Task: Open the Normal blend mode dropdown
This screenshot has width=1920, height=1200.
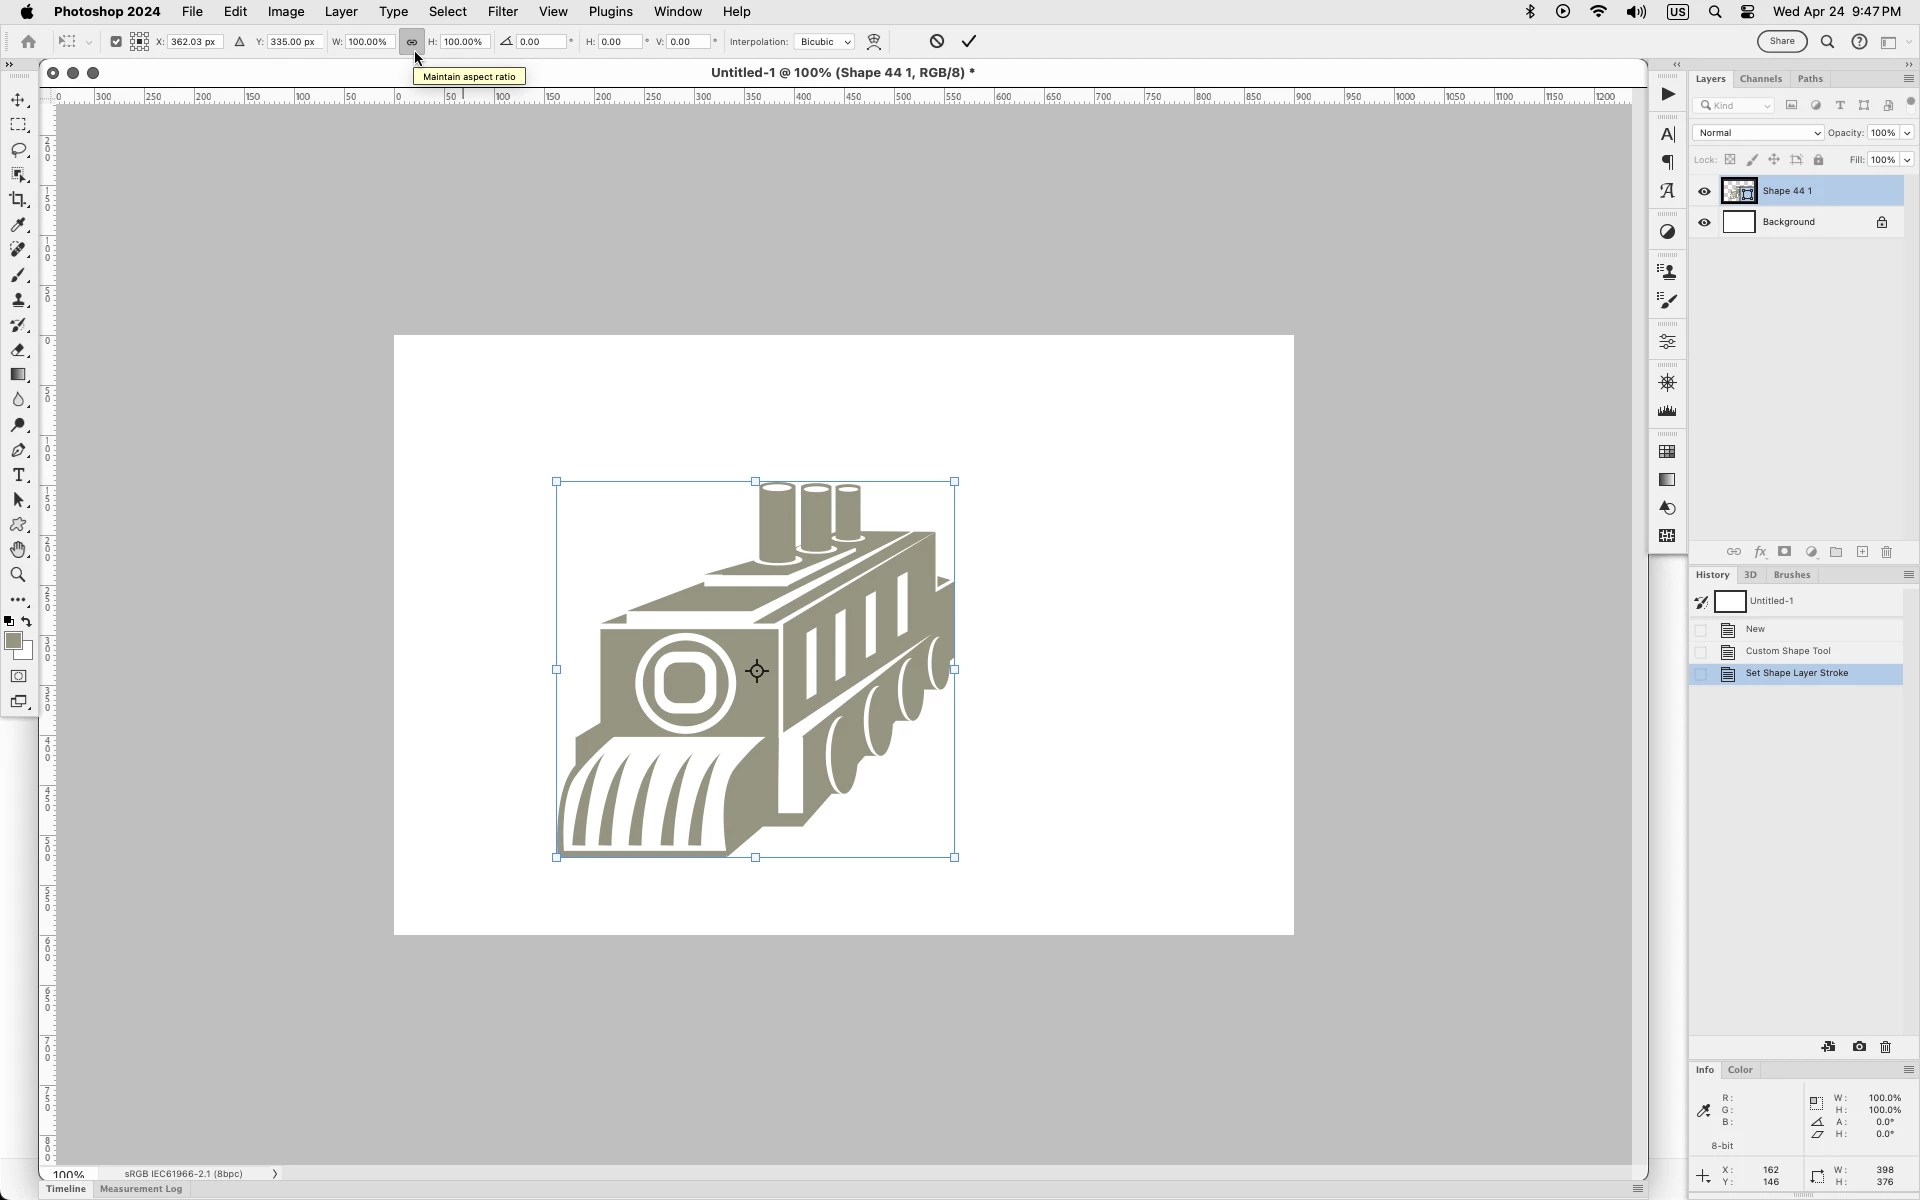Action: [x=1757, y=133]
